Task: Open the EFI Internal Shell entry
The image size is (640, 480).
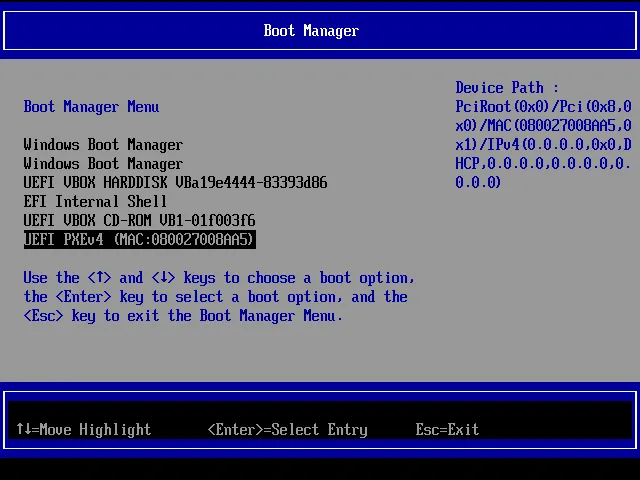Action: [95, 202]
